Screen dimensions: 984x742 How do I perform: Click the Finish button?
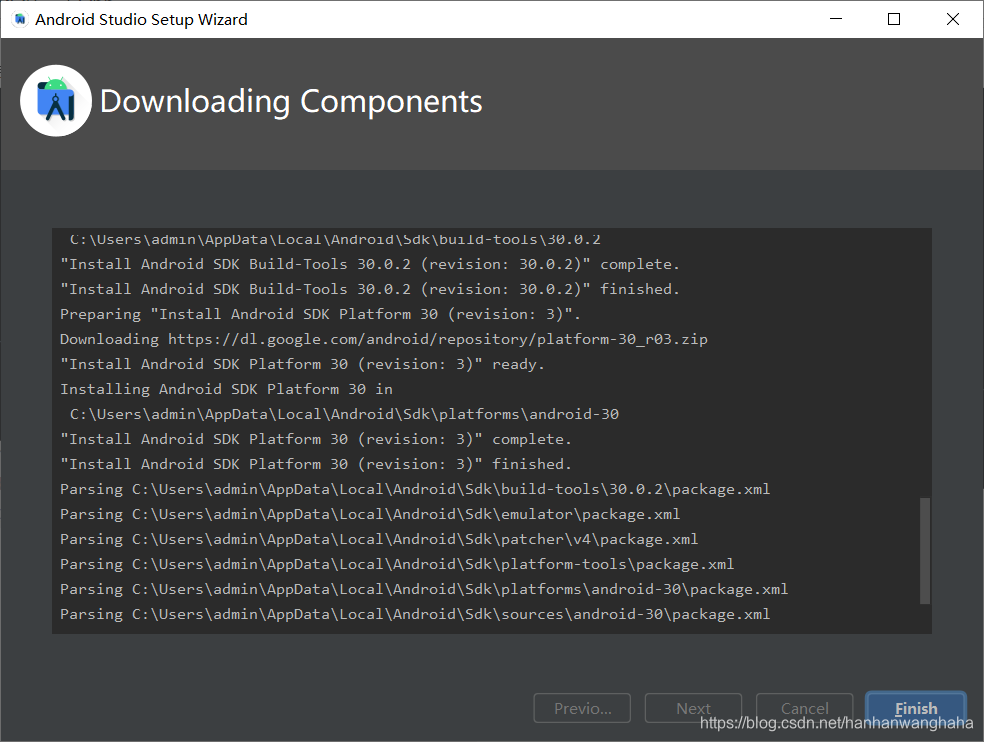pos(916,708)
